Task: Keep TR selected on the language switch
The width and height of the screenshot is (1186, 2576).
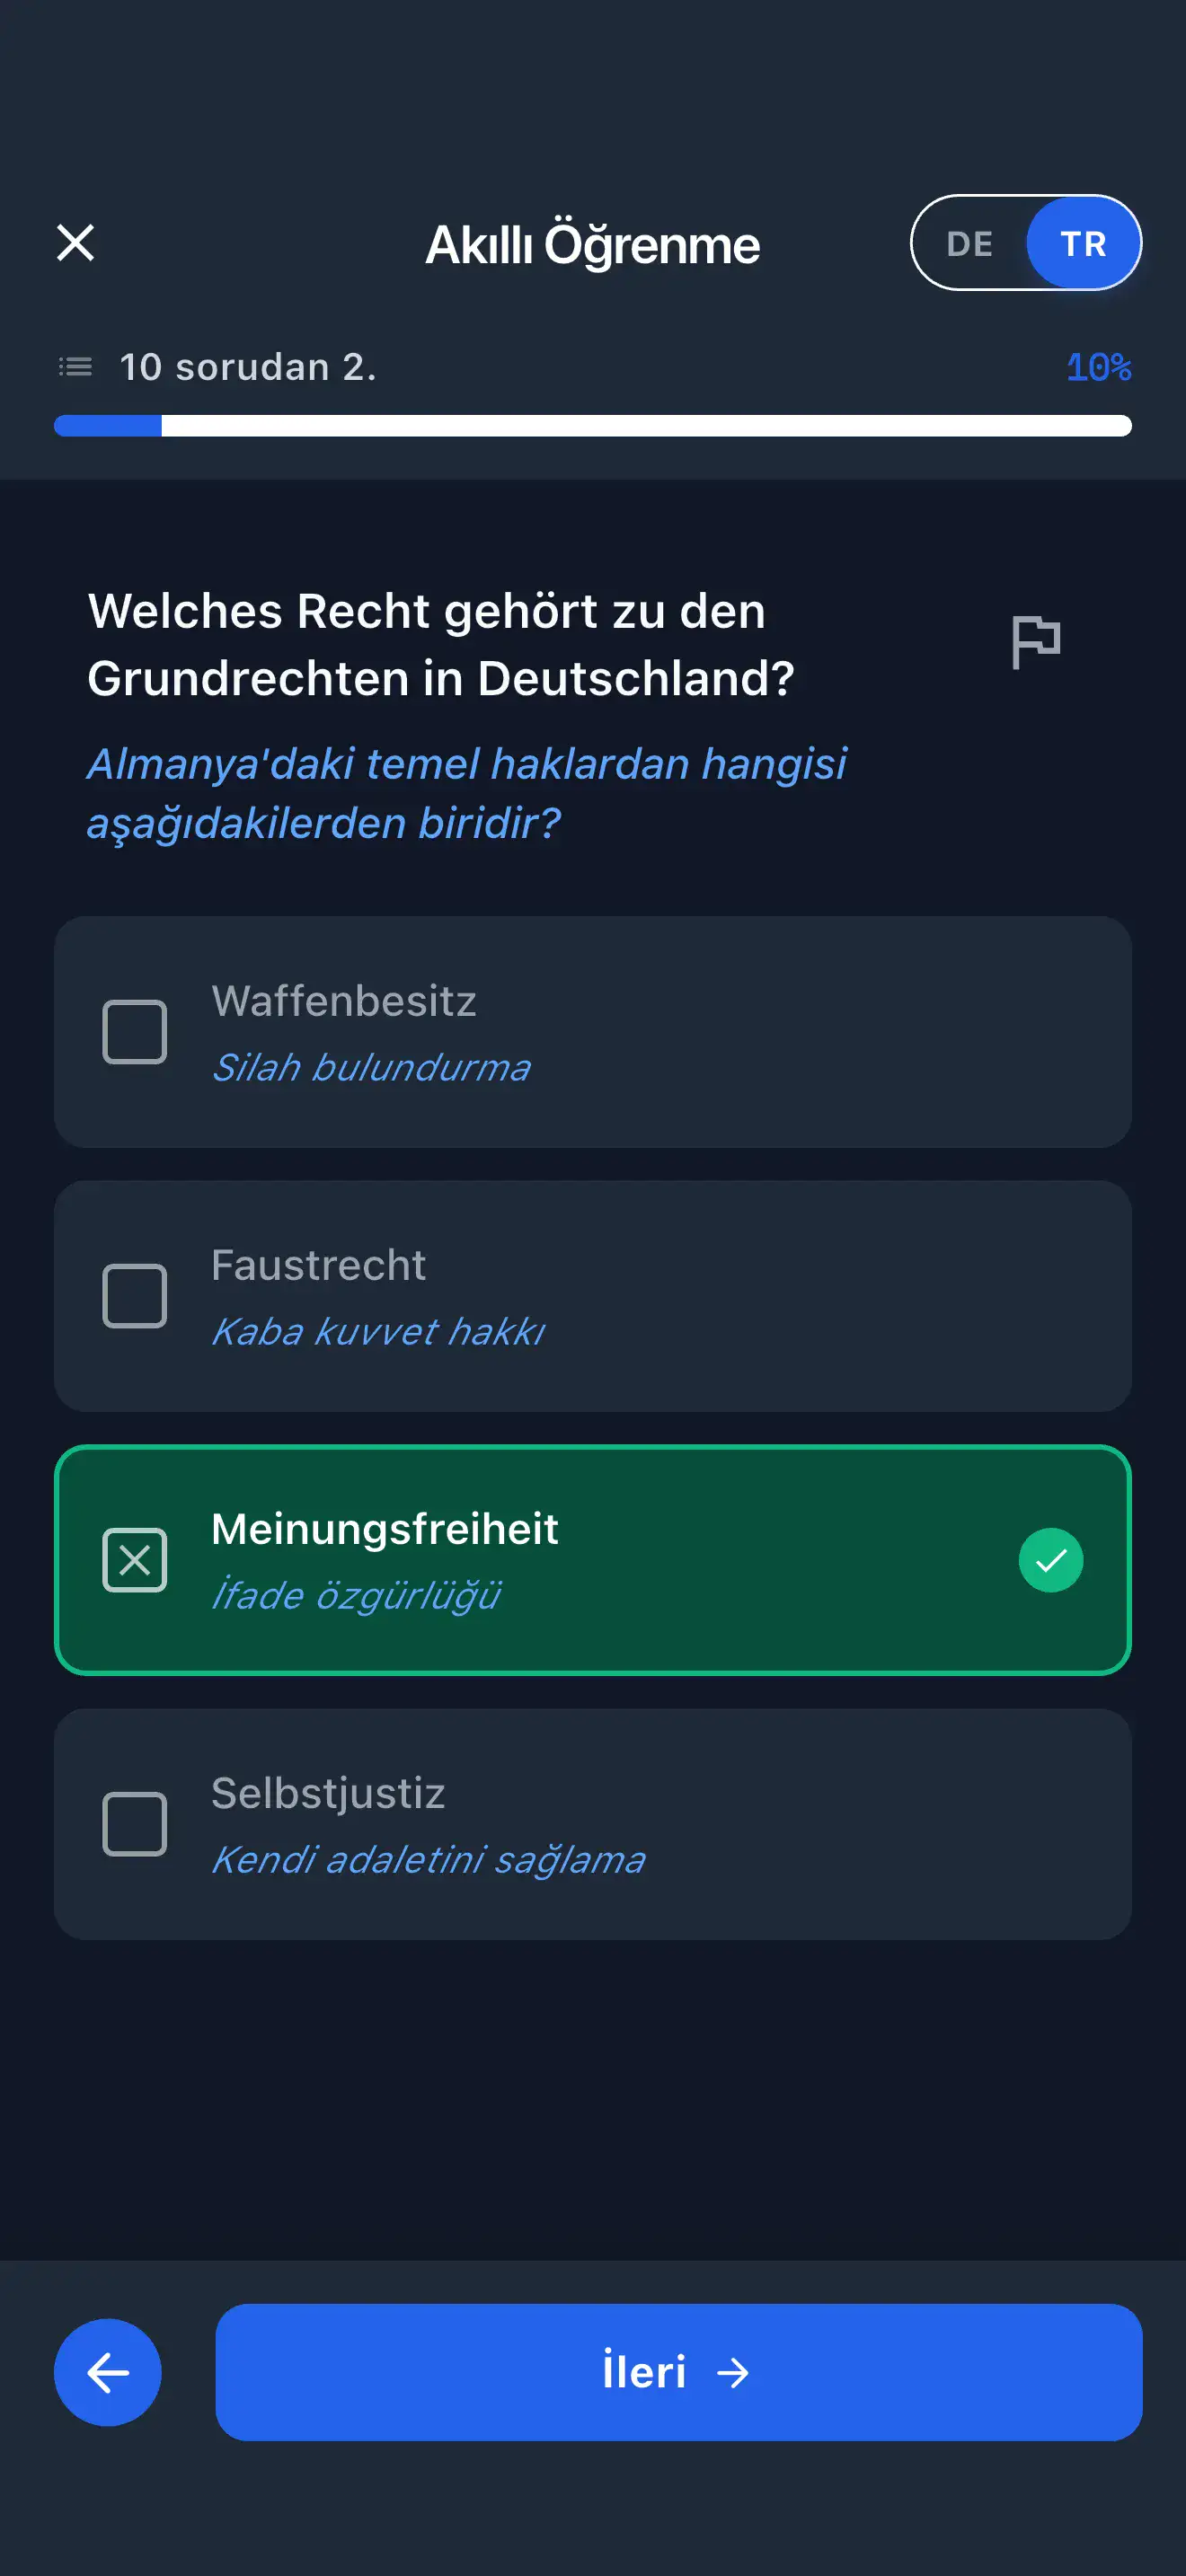Action: (x=1082, y=243)
